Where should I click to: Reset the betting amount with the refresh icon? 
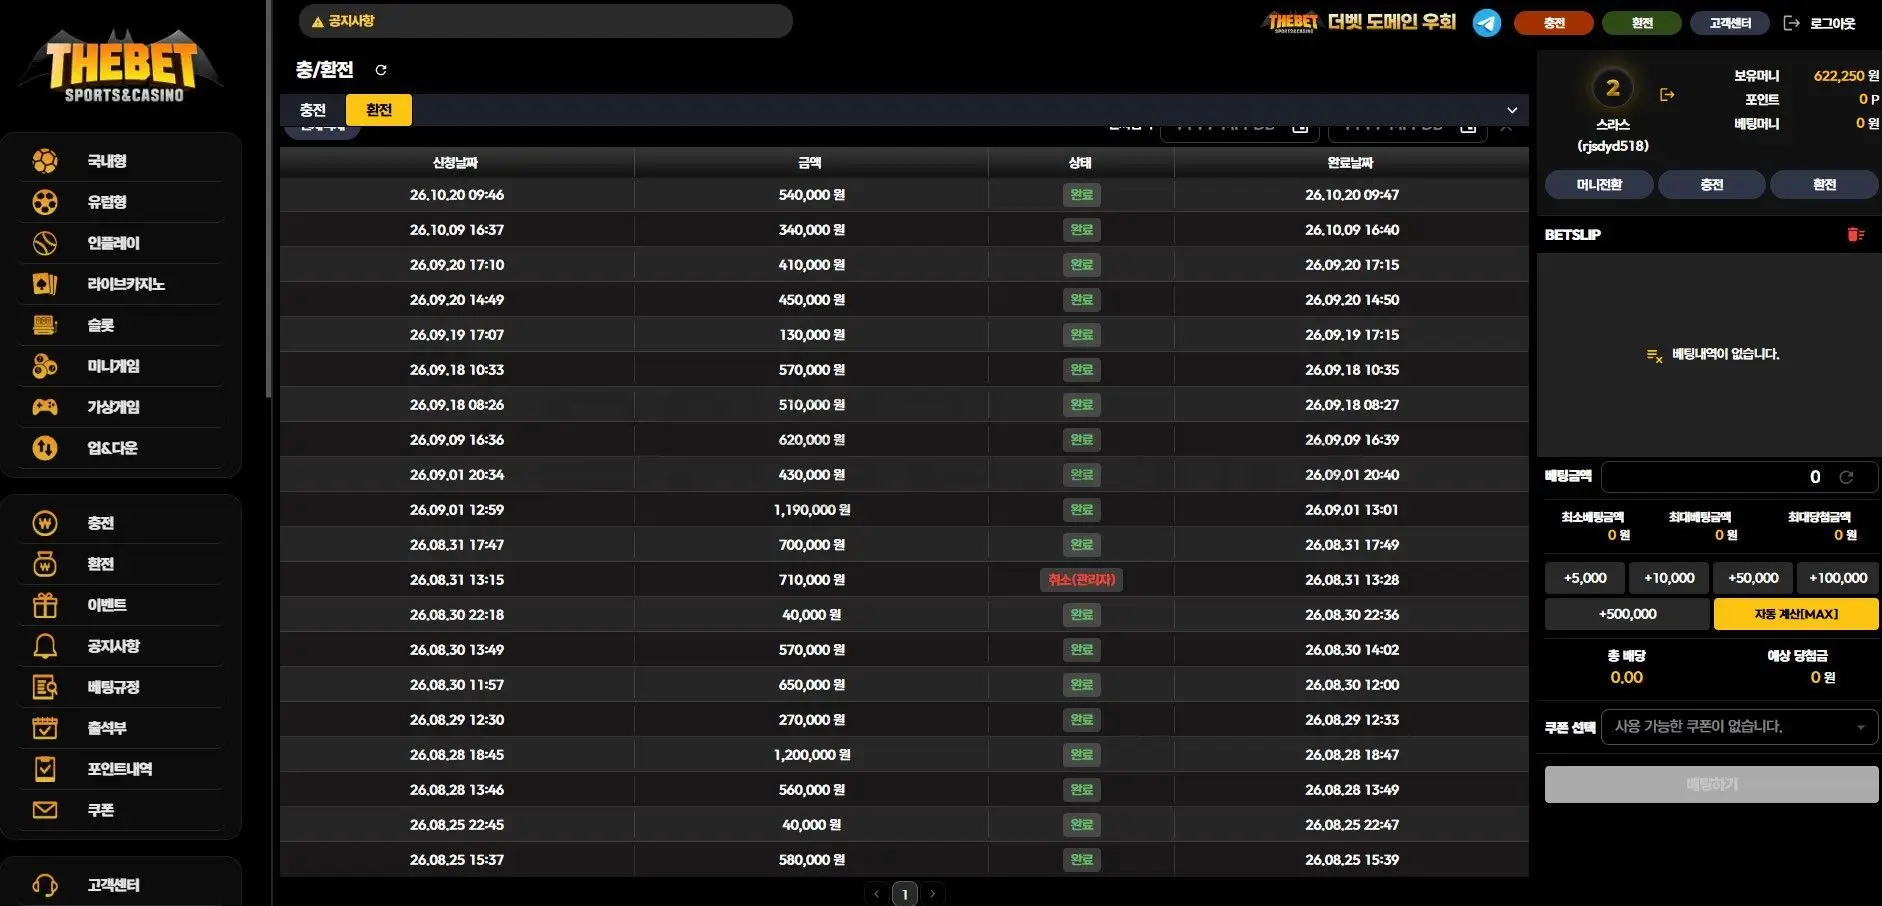(1846, 477)
